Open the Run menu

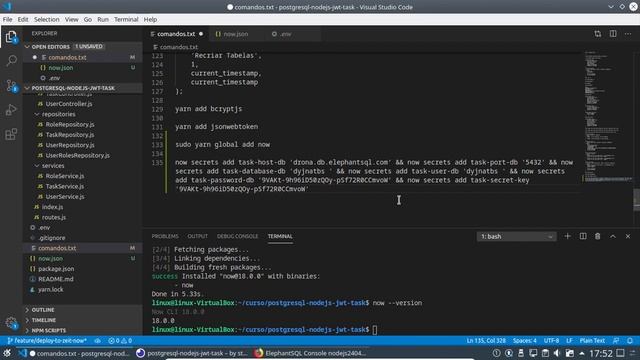pos(103,19)
